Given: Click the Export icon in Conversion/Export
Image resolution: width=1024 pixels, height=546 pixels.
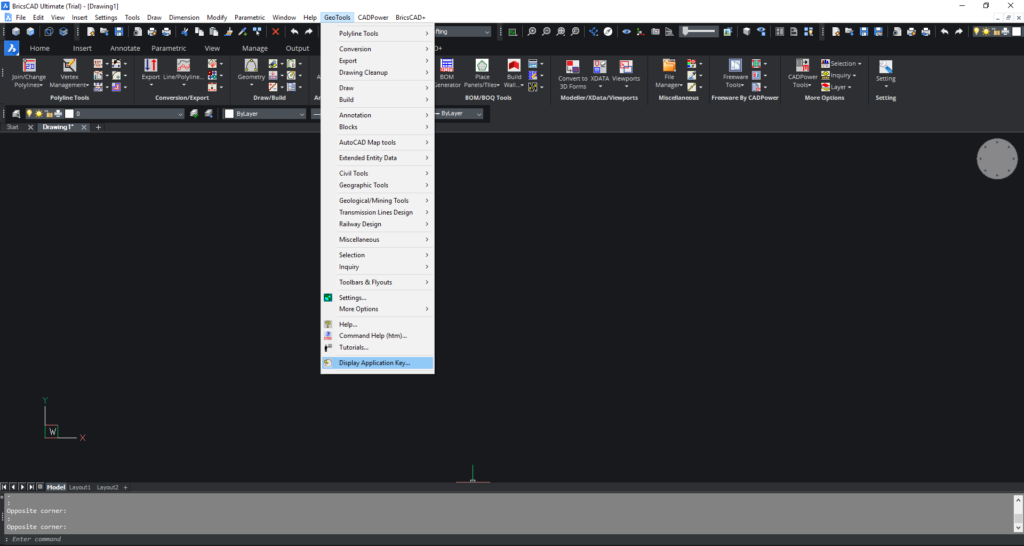Looking at the screenshot, I should [x=151, y=65].
